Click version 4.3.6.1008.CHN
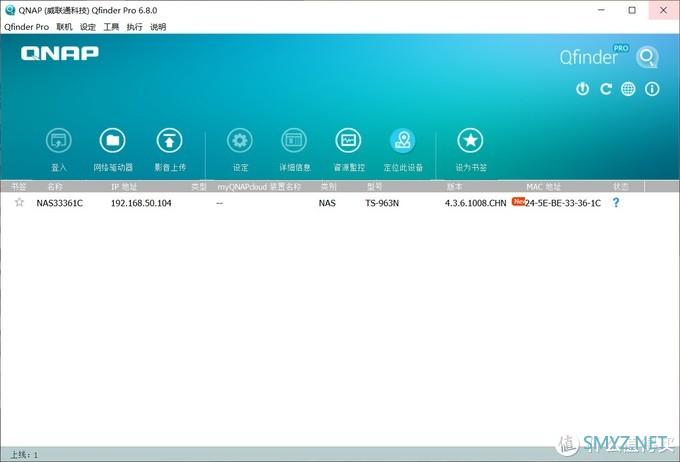Image resolution: width=680 pixels, height=462 pixels. (475, 203)
